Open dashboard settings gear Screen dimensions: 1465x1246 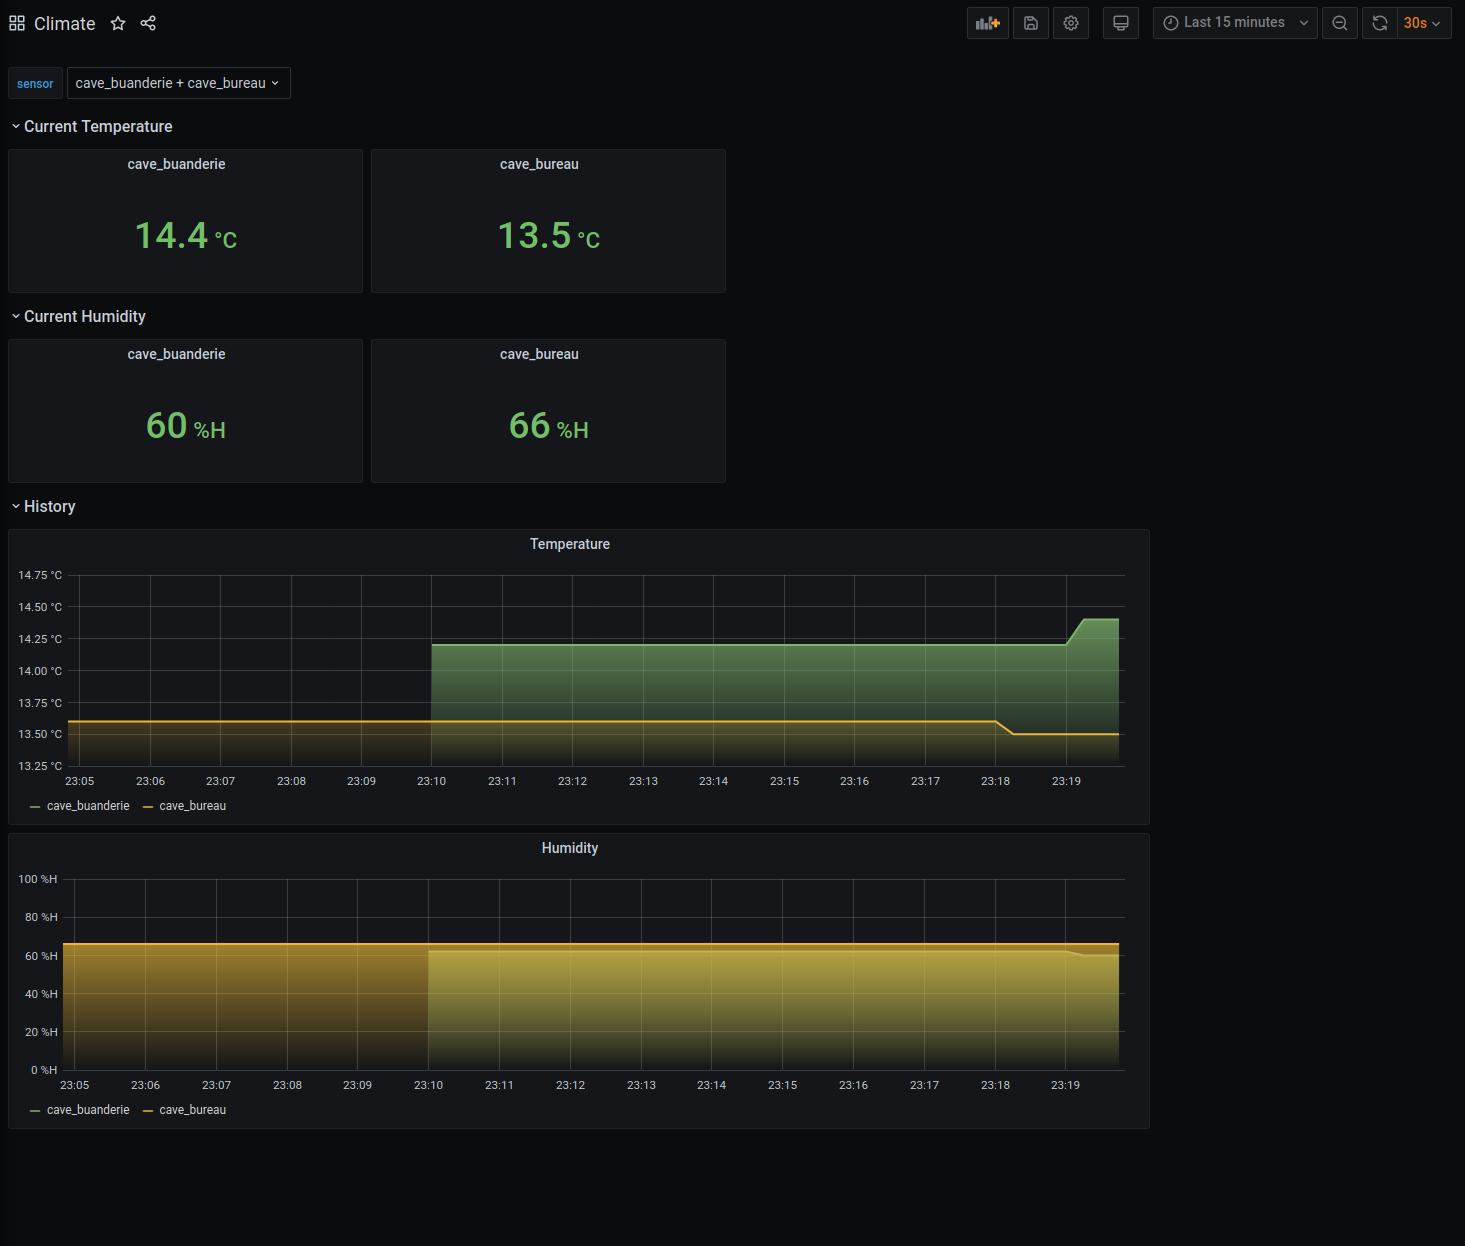(1070, 23)
